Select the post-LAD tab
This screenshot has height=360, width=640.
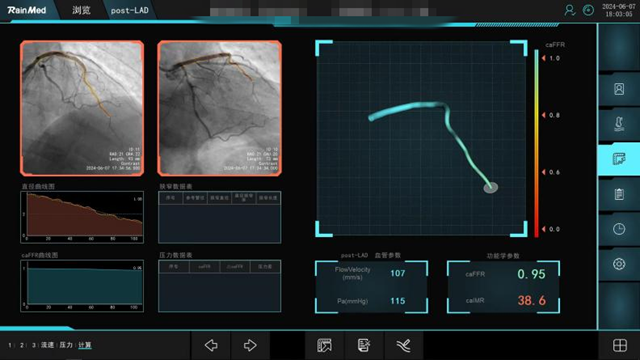(129, 11)
